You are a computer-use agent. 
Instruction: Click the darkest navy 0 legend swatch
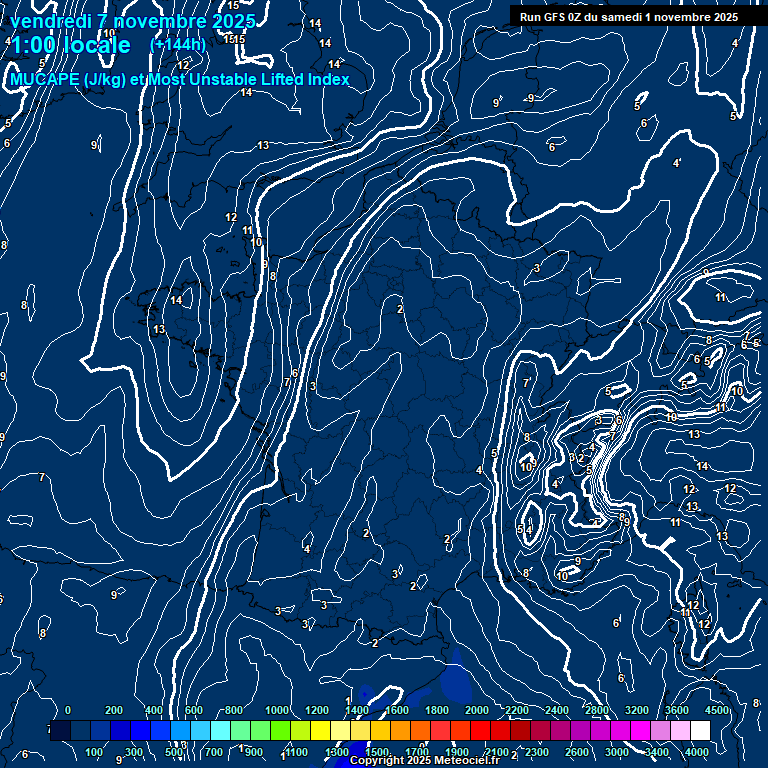point(60,731)
